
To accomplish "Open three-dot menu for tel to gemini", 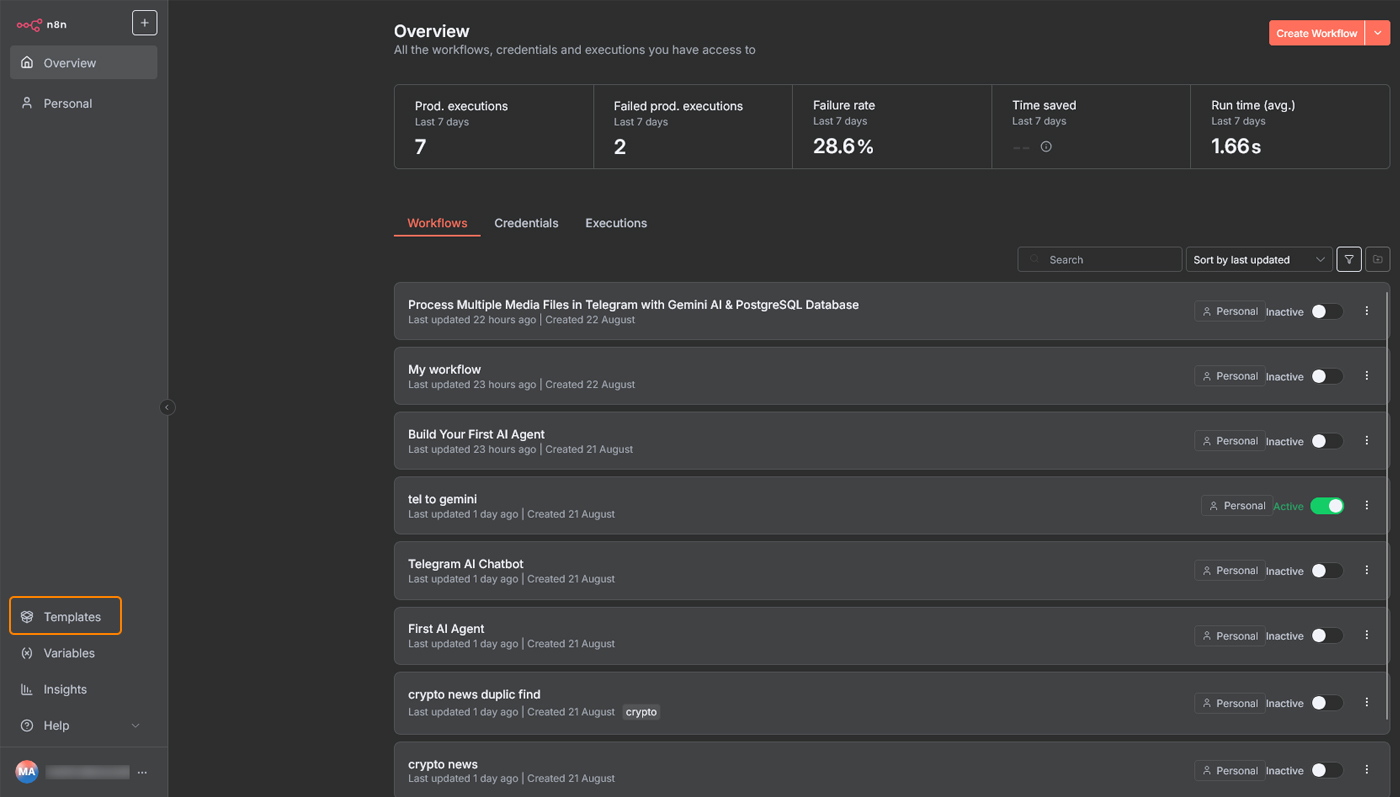I will point(1367,506).
